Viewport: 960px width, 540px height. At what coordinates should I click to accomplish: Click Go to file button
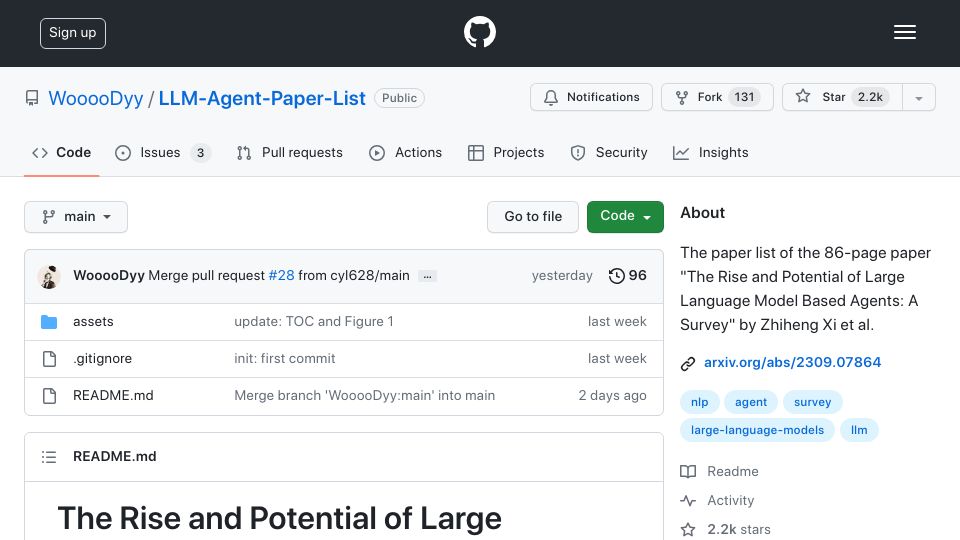coord(533,217)
